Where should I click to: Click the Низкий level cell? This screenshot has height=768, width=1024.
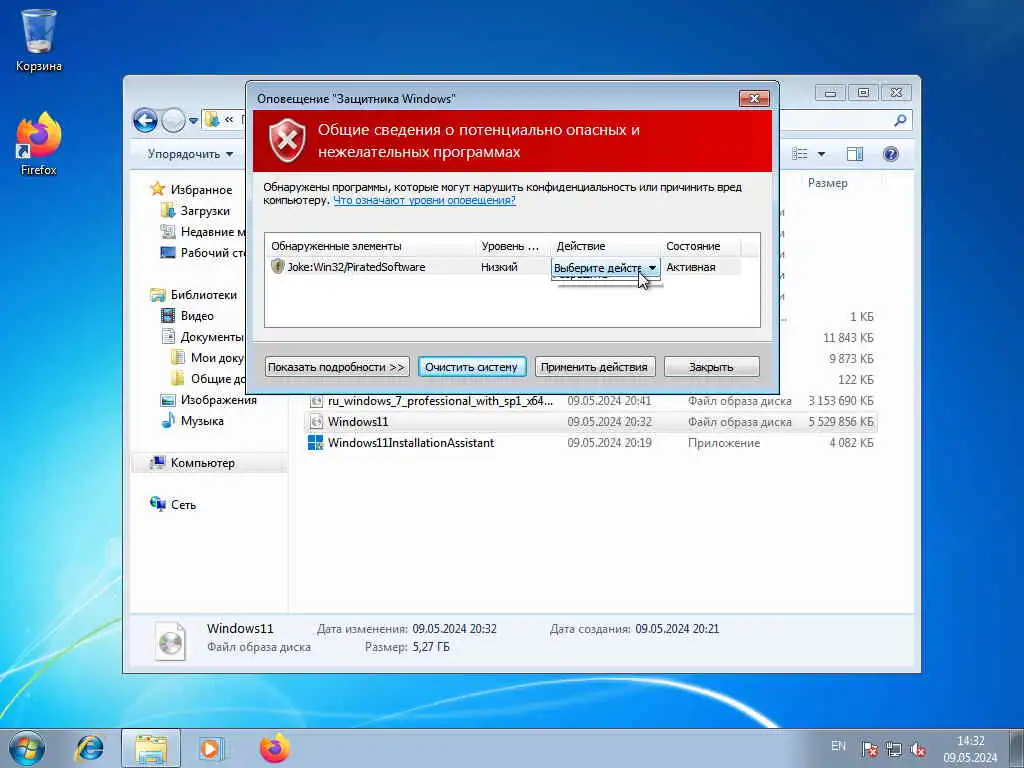click(499, 267)
